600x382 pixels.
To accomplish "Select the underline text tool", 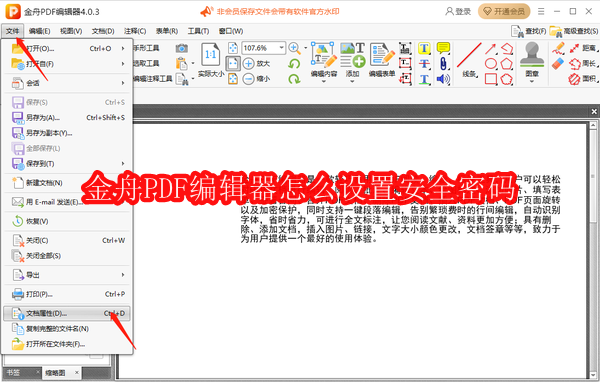I will 424,79.
